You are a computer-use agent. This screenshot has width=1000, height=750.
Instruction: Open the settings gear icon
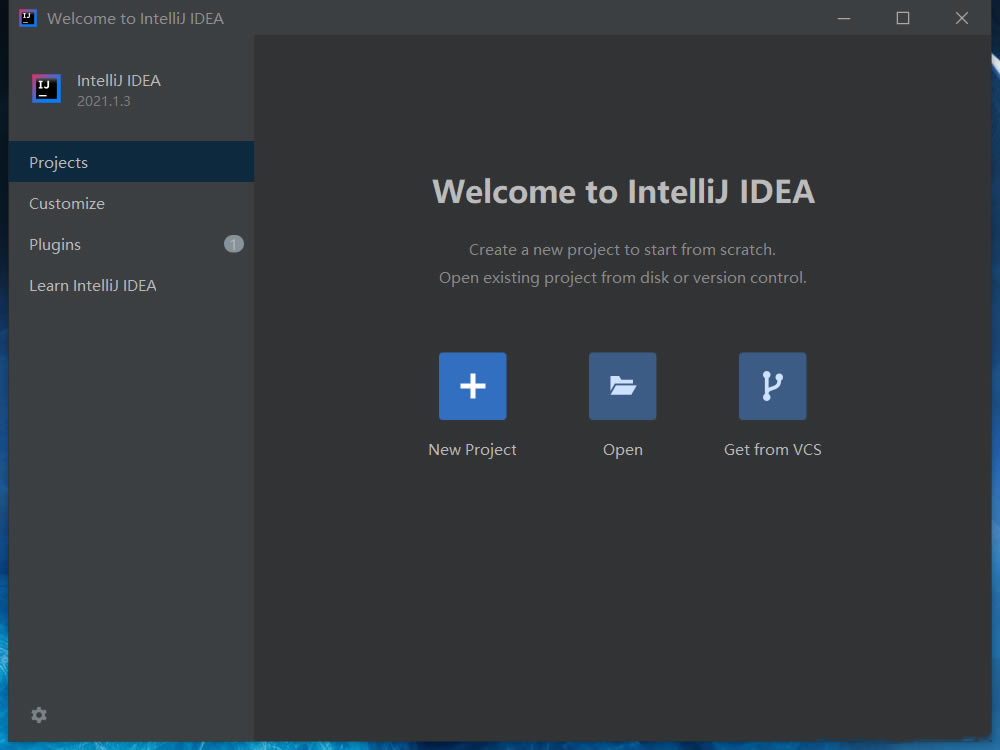pyautogui.click(x=39, y=715)
